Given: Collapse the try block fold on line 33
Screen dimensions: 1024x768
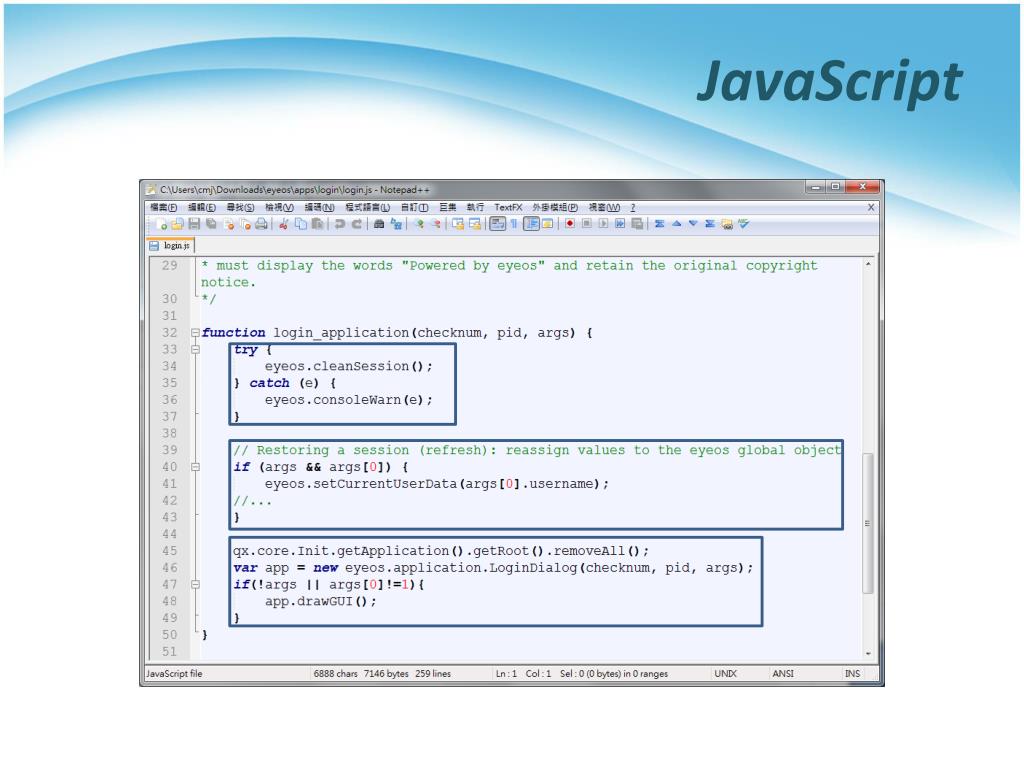Looking at the screenshot, I should (195, 349).
